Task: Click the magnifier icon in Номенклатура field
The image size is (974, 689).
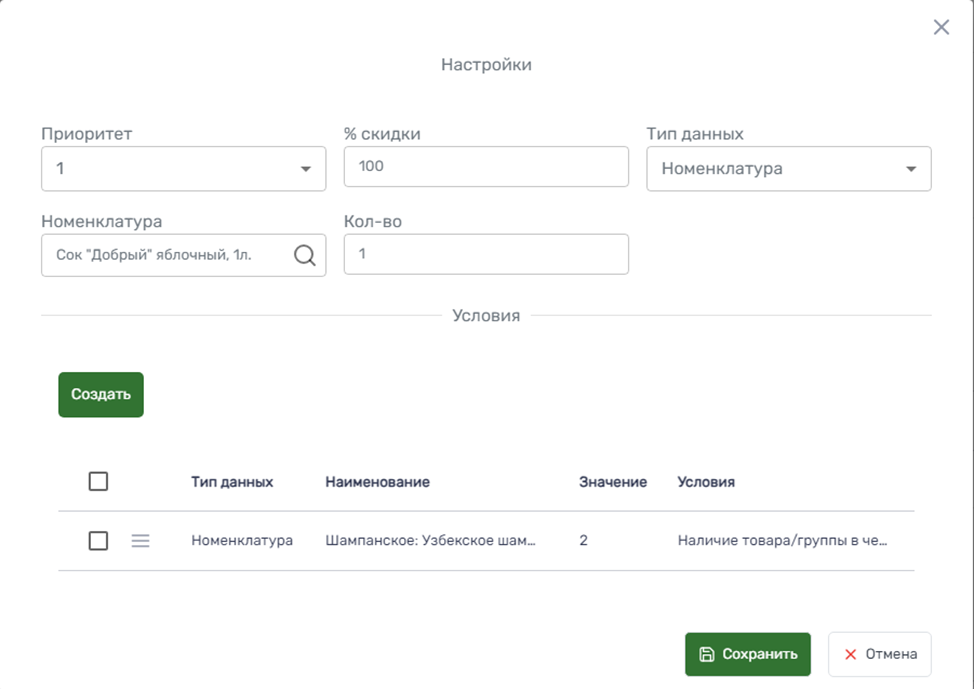Action: click(305, 256)
